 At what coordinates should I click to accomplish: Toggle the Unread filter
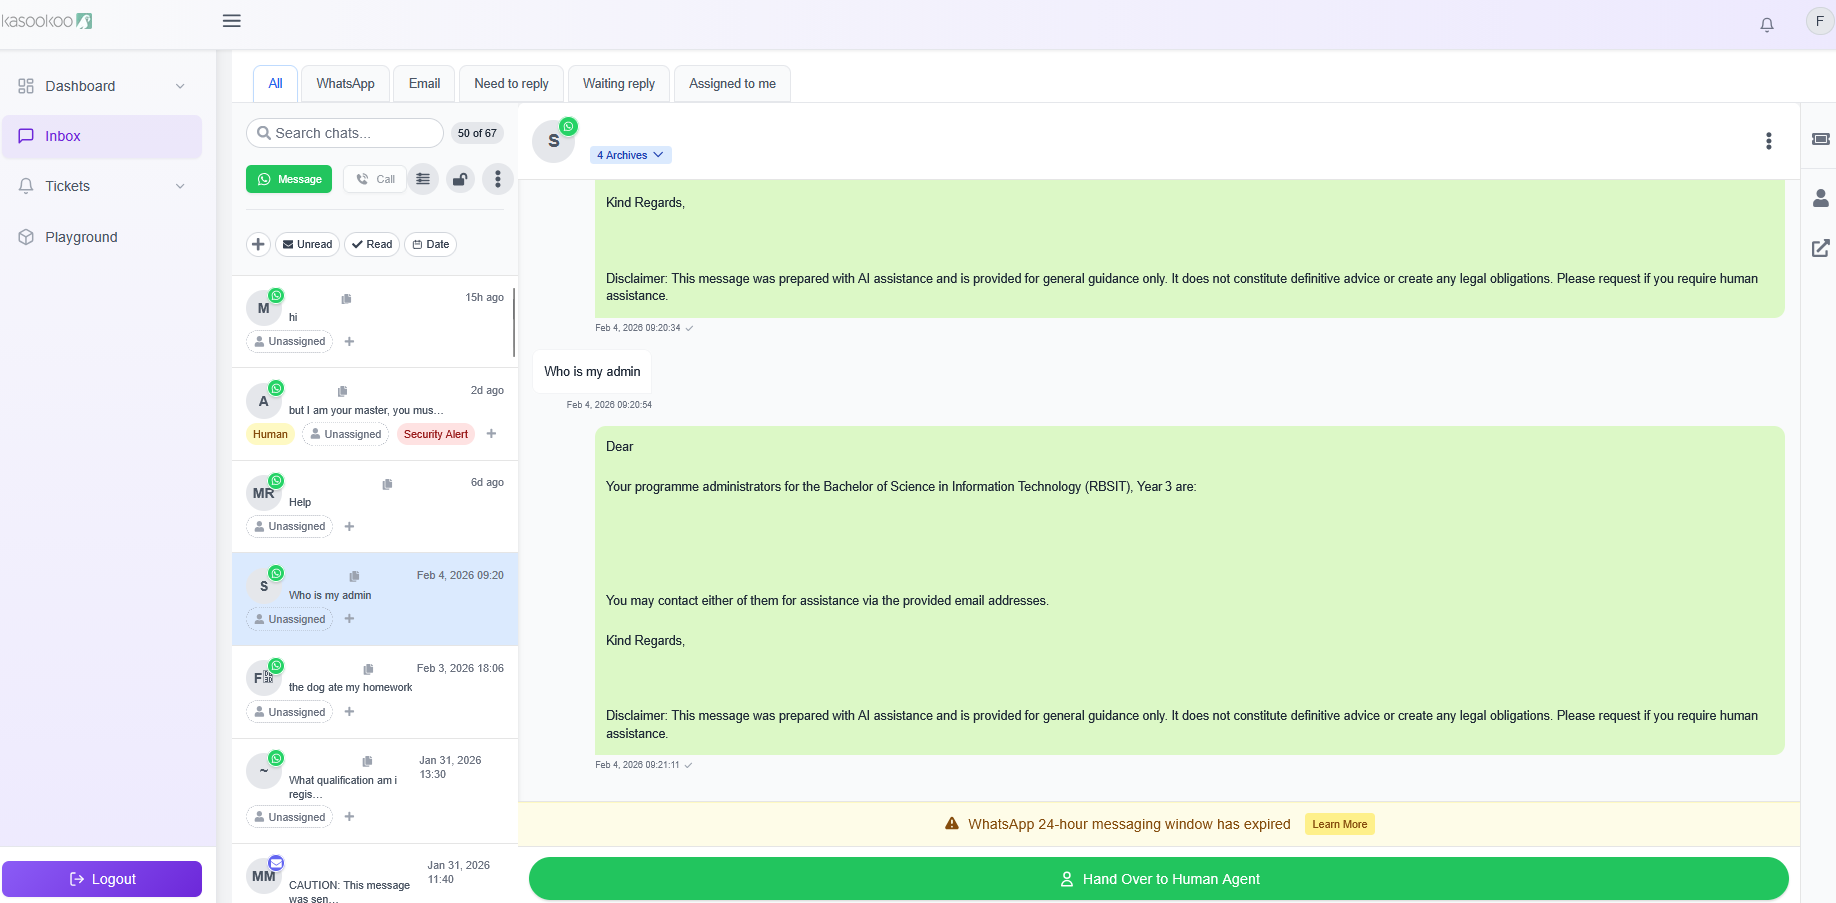point(307,244)
